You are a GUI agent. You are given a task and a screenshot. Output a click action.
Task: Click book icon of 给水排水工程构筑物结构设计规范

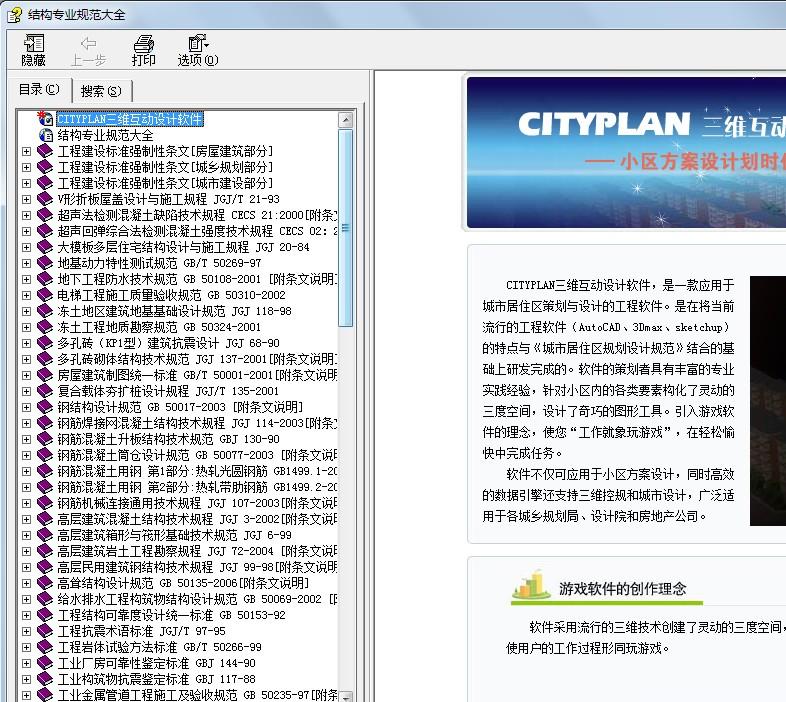[x=45, y=599]
